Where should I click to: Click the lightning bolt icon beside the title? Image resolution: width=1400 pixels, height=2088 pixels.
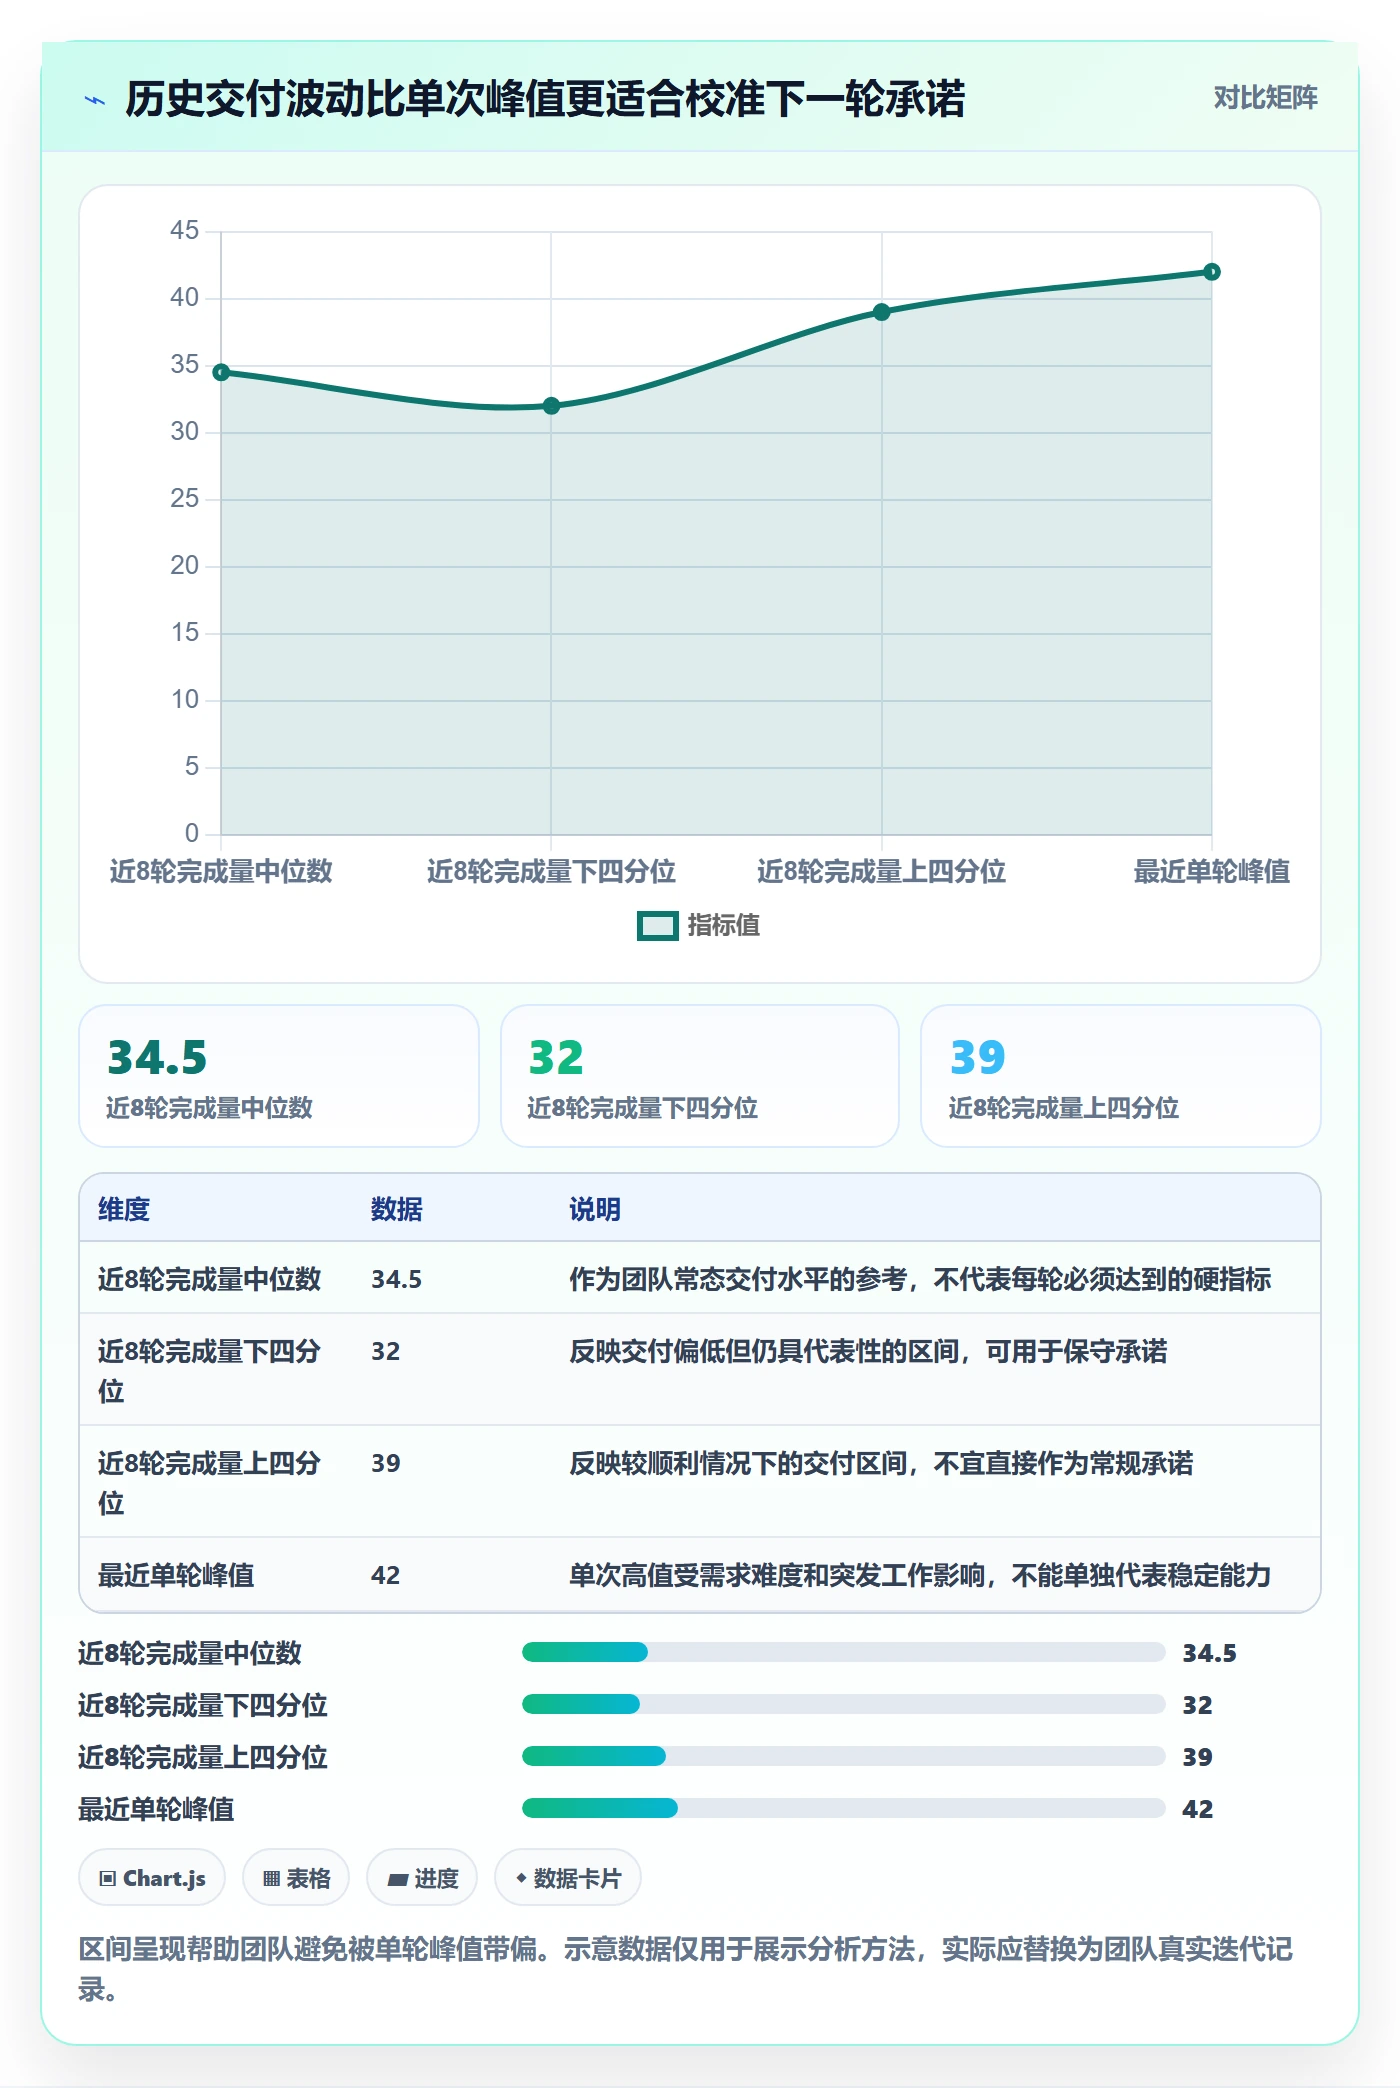95,100
